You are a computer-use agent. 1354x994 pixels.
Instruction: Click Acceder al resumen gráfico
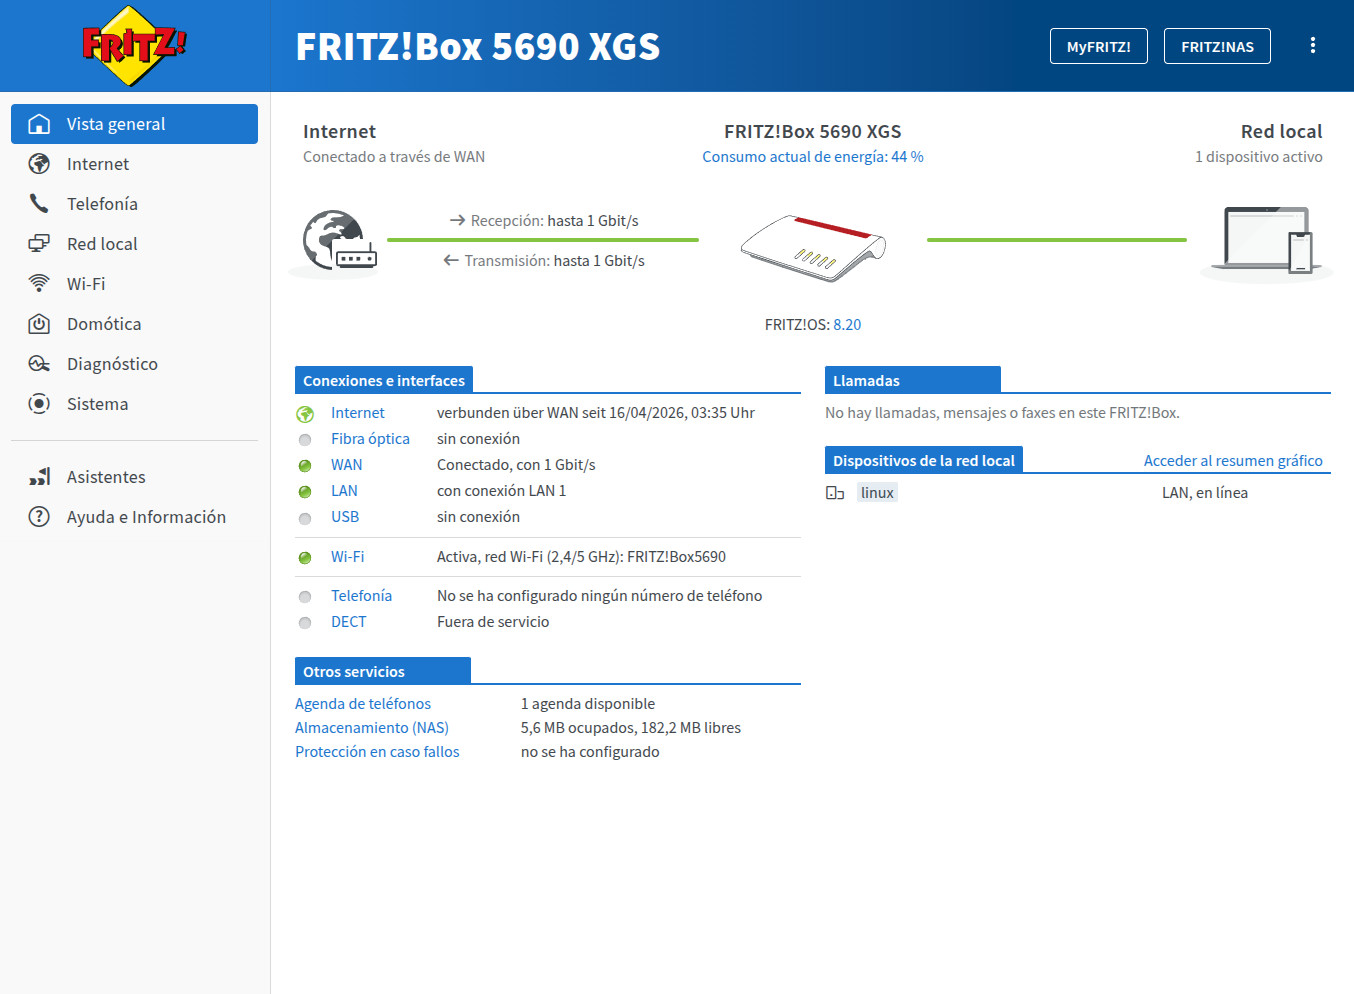1233,461
